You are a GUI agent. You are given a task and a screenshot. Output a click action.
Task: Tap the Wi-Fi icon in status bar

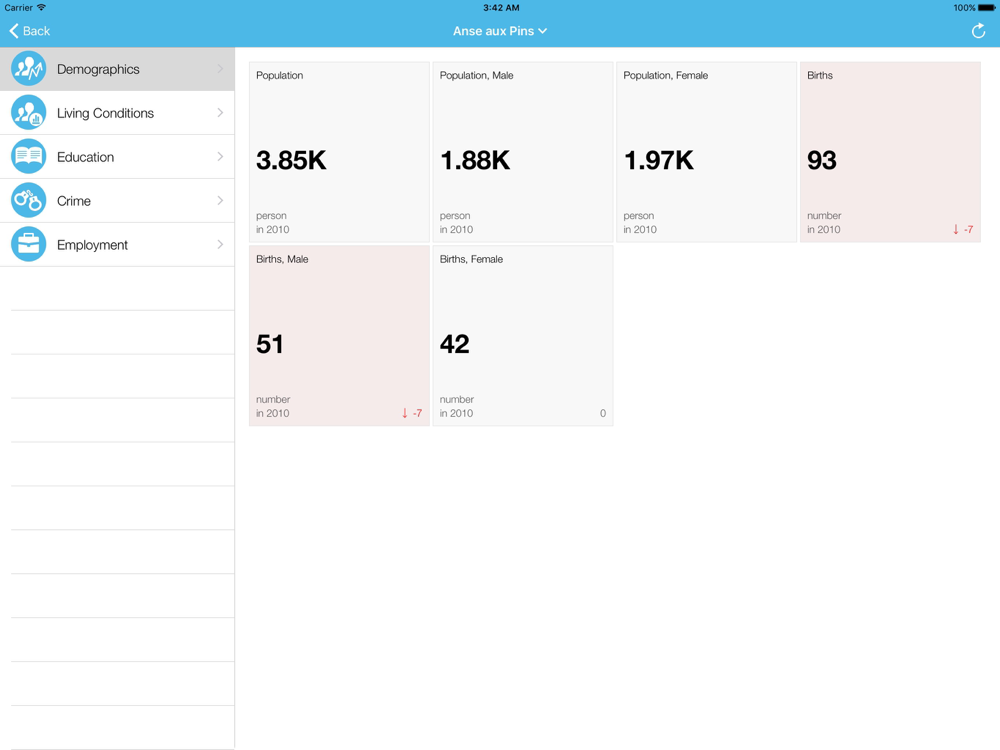coord(41,8)
